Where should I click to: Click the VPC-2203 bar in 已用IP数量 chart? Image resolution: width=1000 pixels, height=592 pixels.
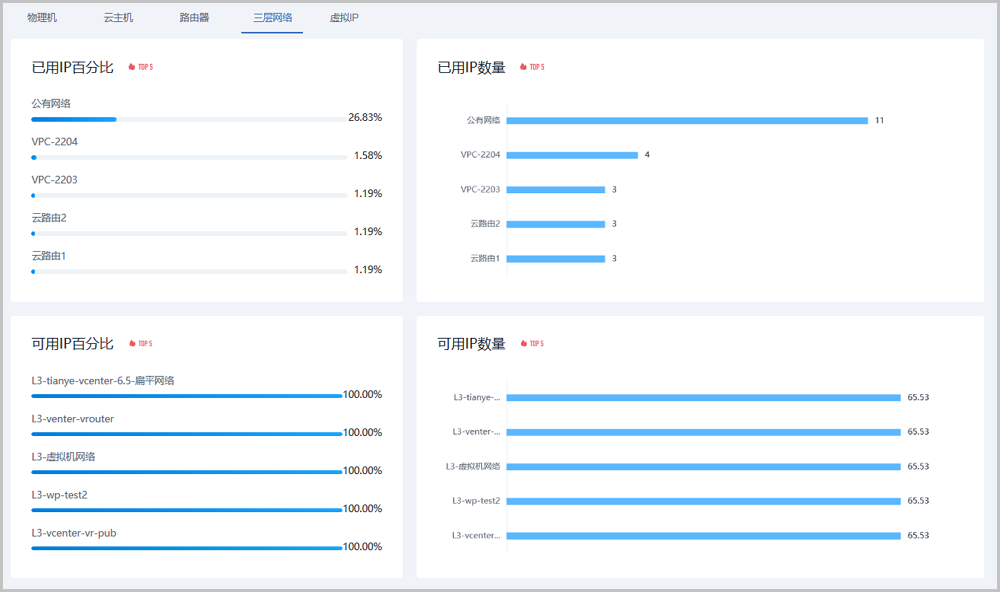click(556, 190)
